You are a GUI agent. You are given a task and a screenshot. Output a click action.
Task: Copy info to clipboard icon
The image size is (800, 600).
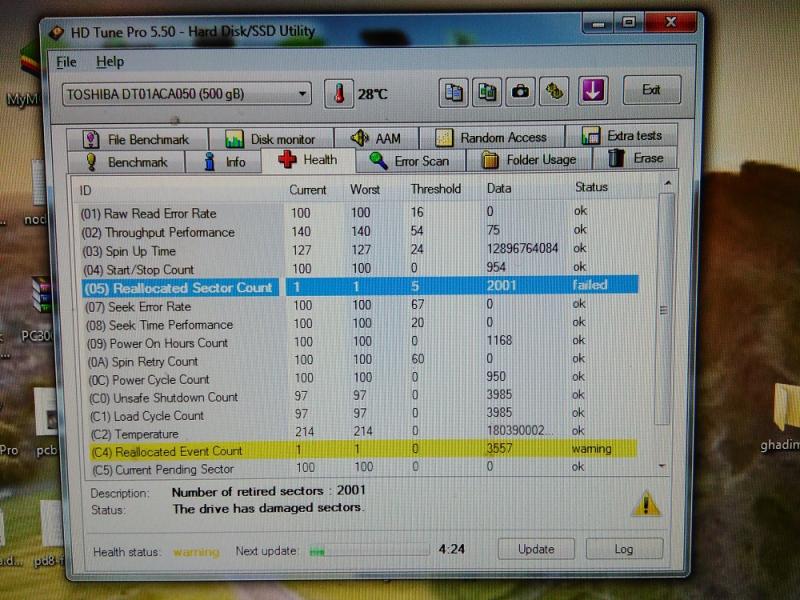[453, 92]
